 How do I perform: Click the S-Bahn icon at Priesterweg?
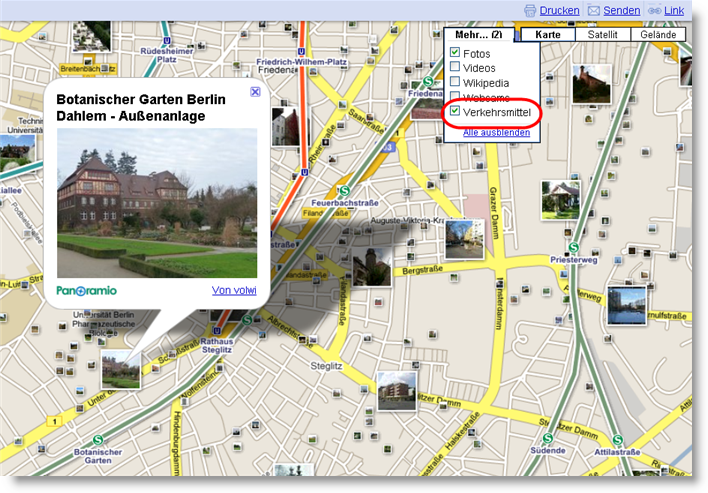573,247
